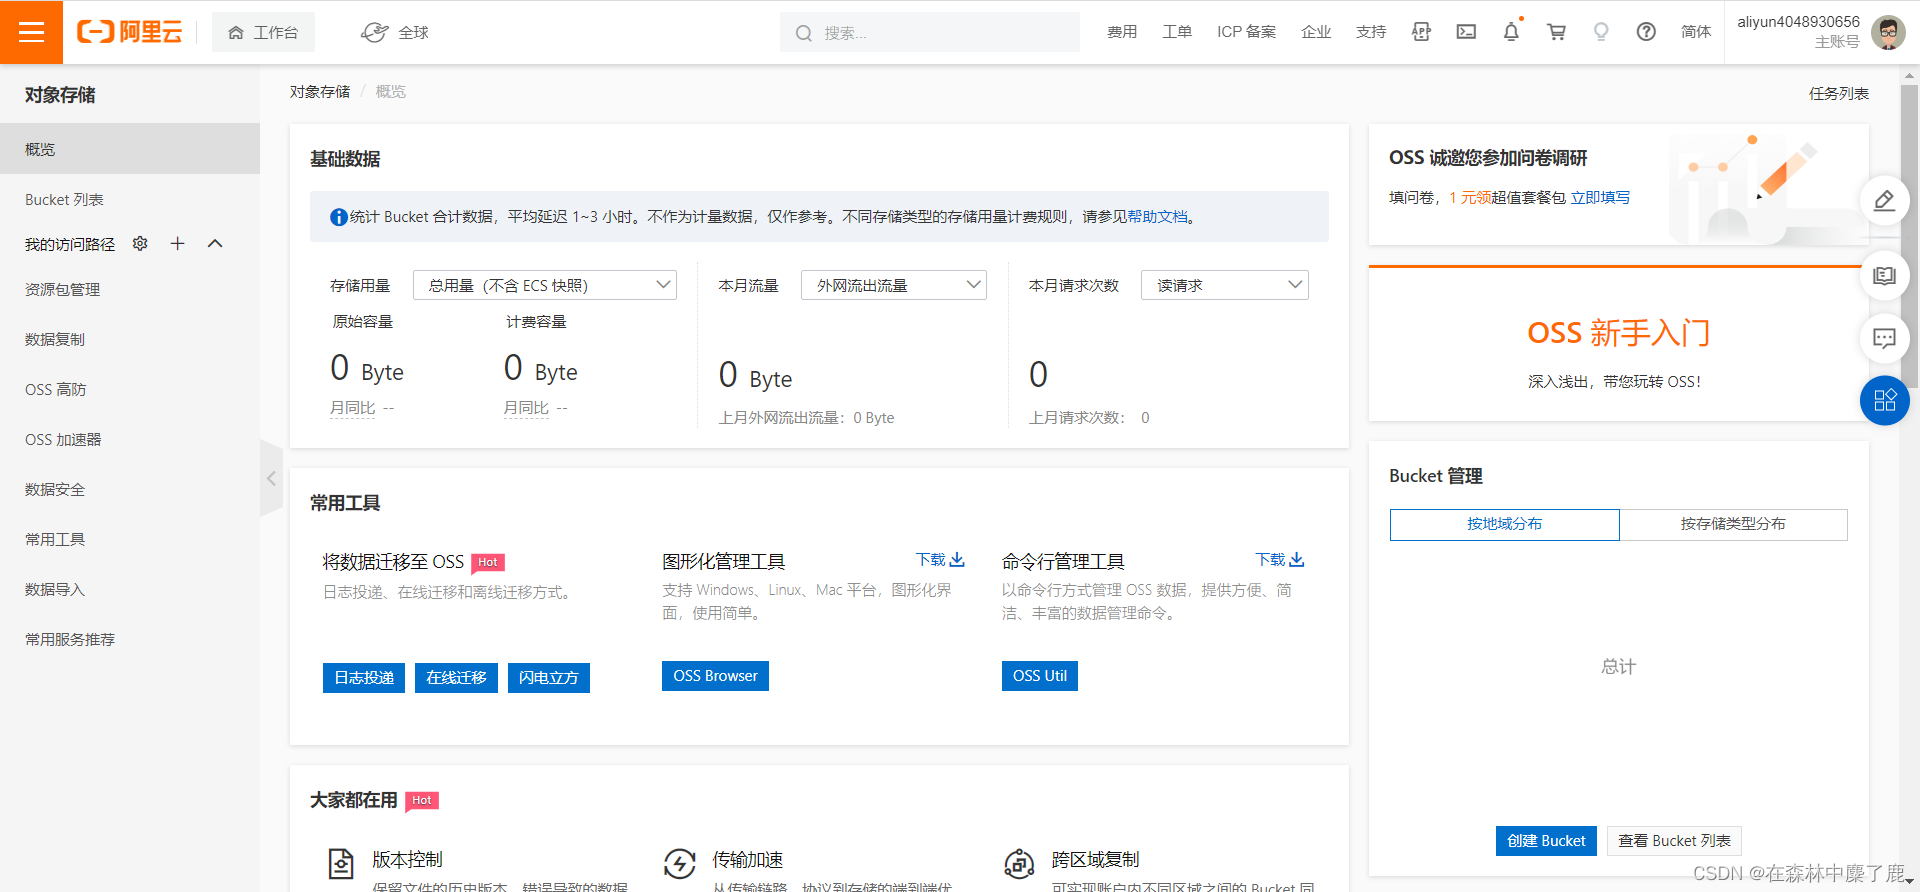The image size is (1920, 892).
Task: Open 数据复制 in the sidebar
Action: tap(130, 339)
